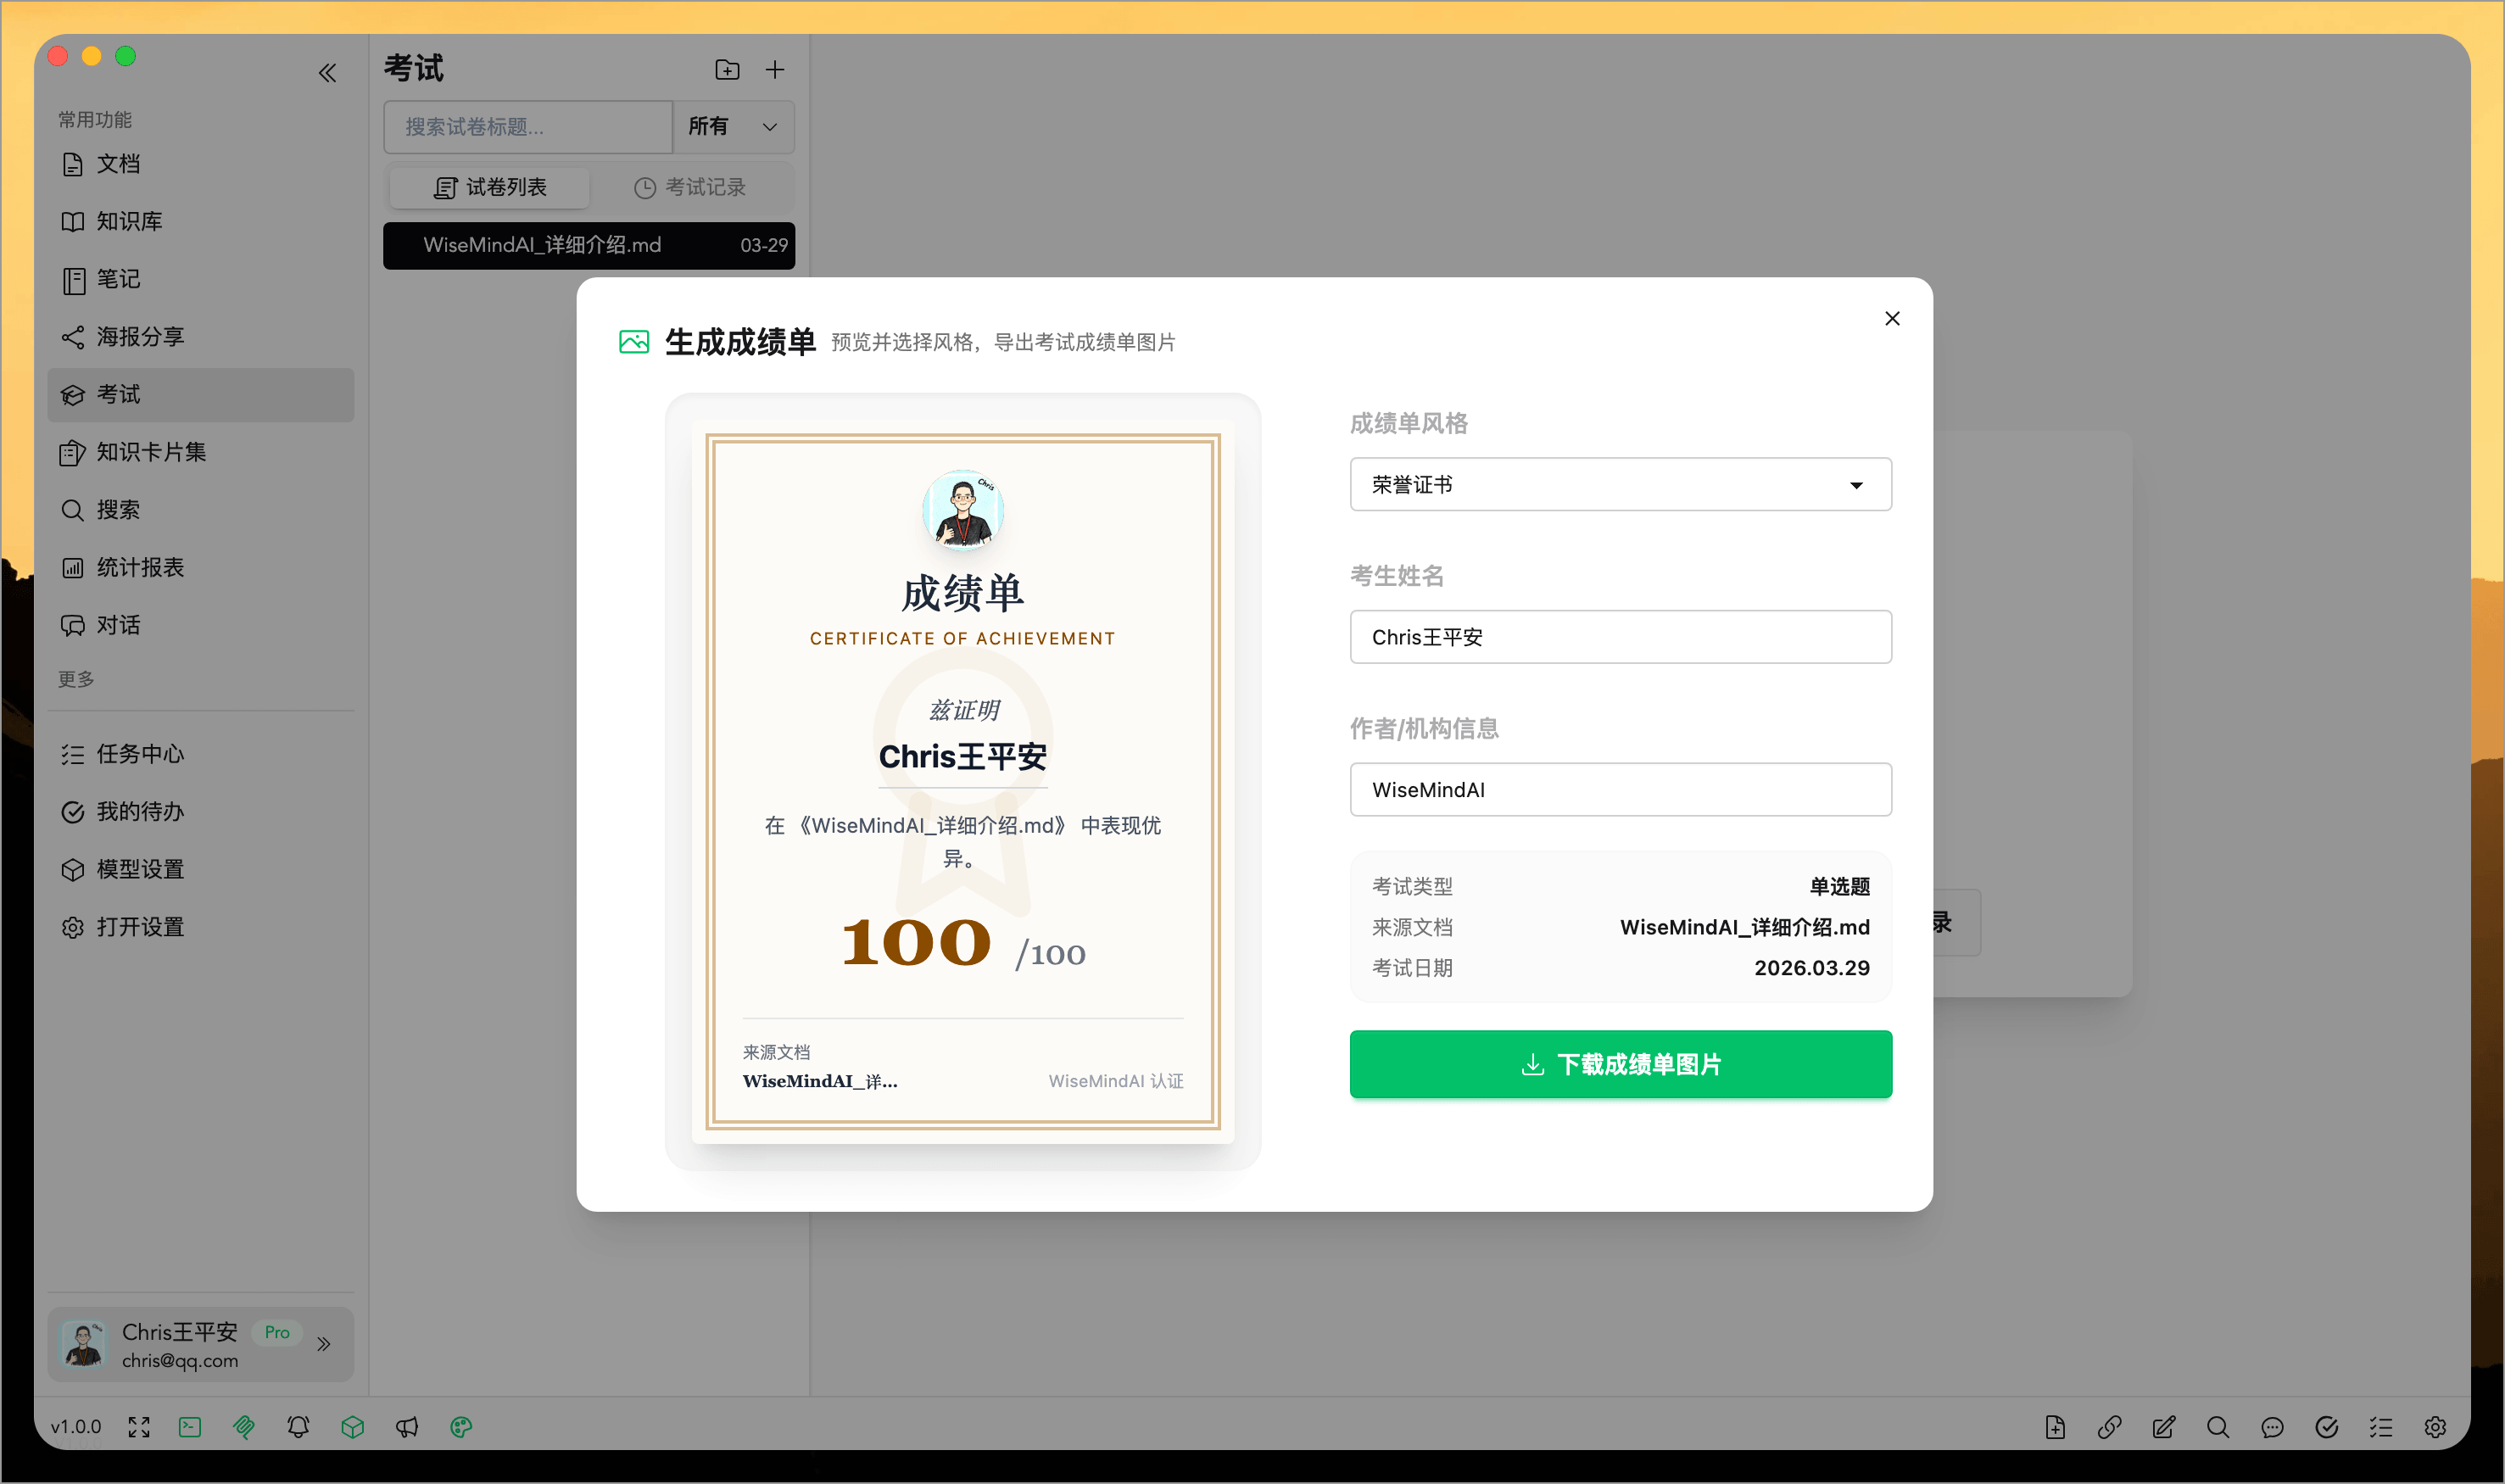The image size is (2505, 1484).
Task: Select the 海报分享 sidebar icon
Action: tap(139, 337)
